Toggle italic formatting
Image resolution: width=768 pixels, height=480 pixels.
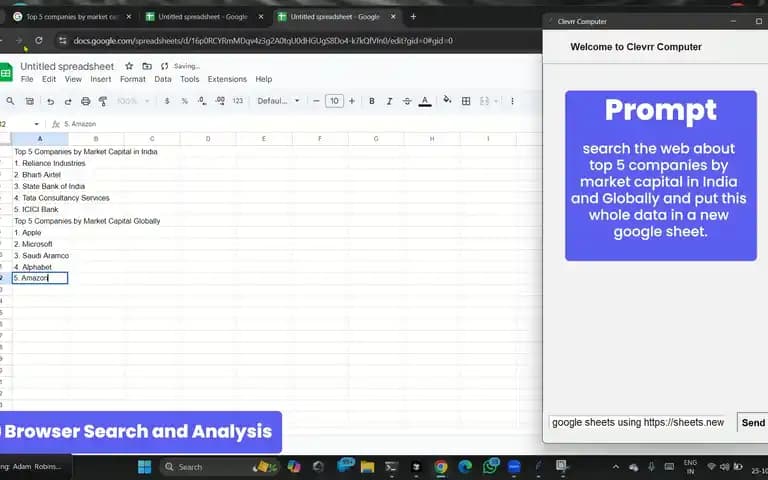(x=389, y=101)
